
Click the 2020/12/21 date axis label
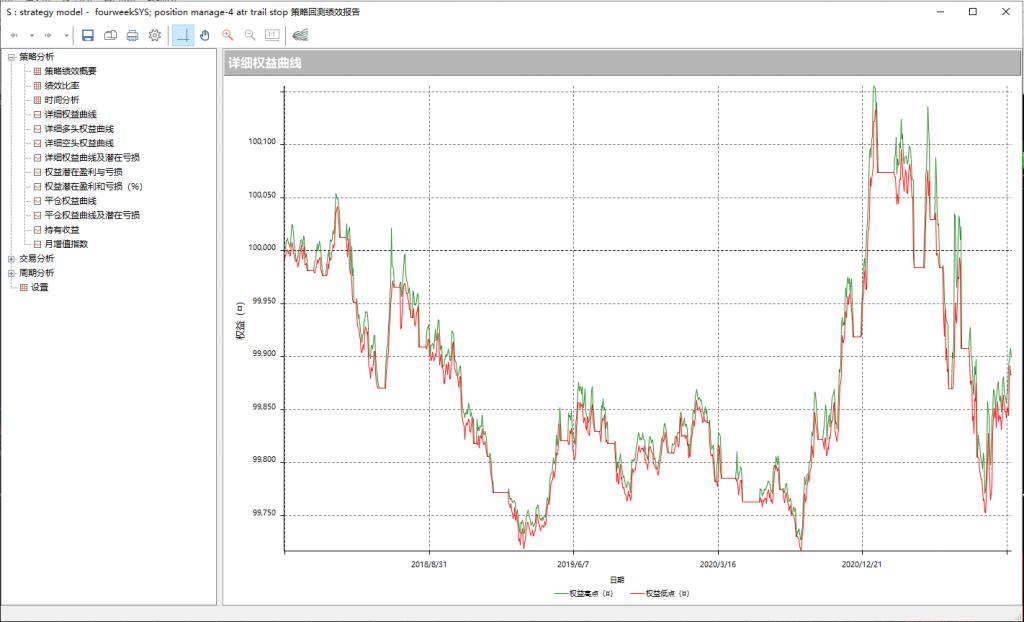pos(862,564)
